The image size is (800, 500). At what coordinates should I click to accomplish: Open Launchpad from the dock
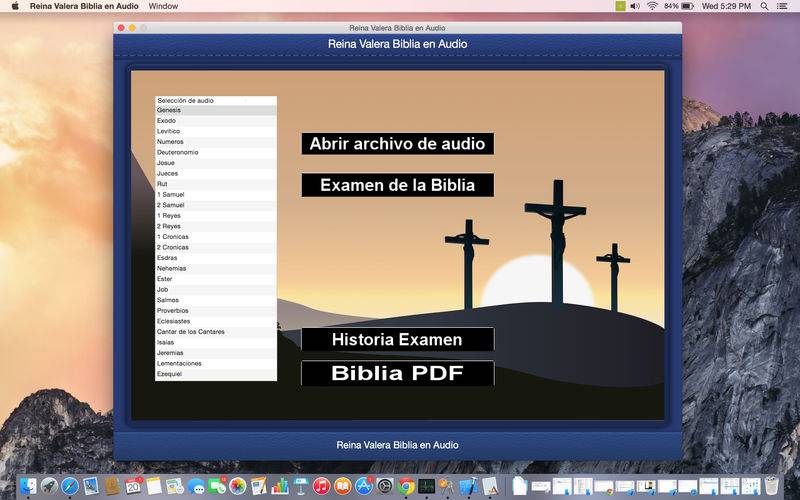tap(49, 486)
